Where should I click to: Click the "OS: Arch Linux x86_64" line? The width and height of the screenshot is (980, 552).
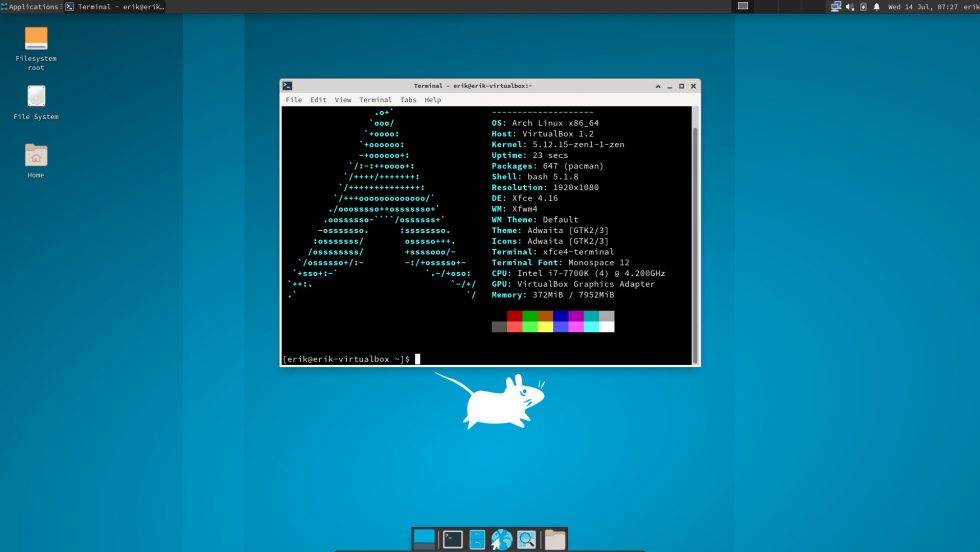[x=545, y=123]
